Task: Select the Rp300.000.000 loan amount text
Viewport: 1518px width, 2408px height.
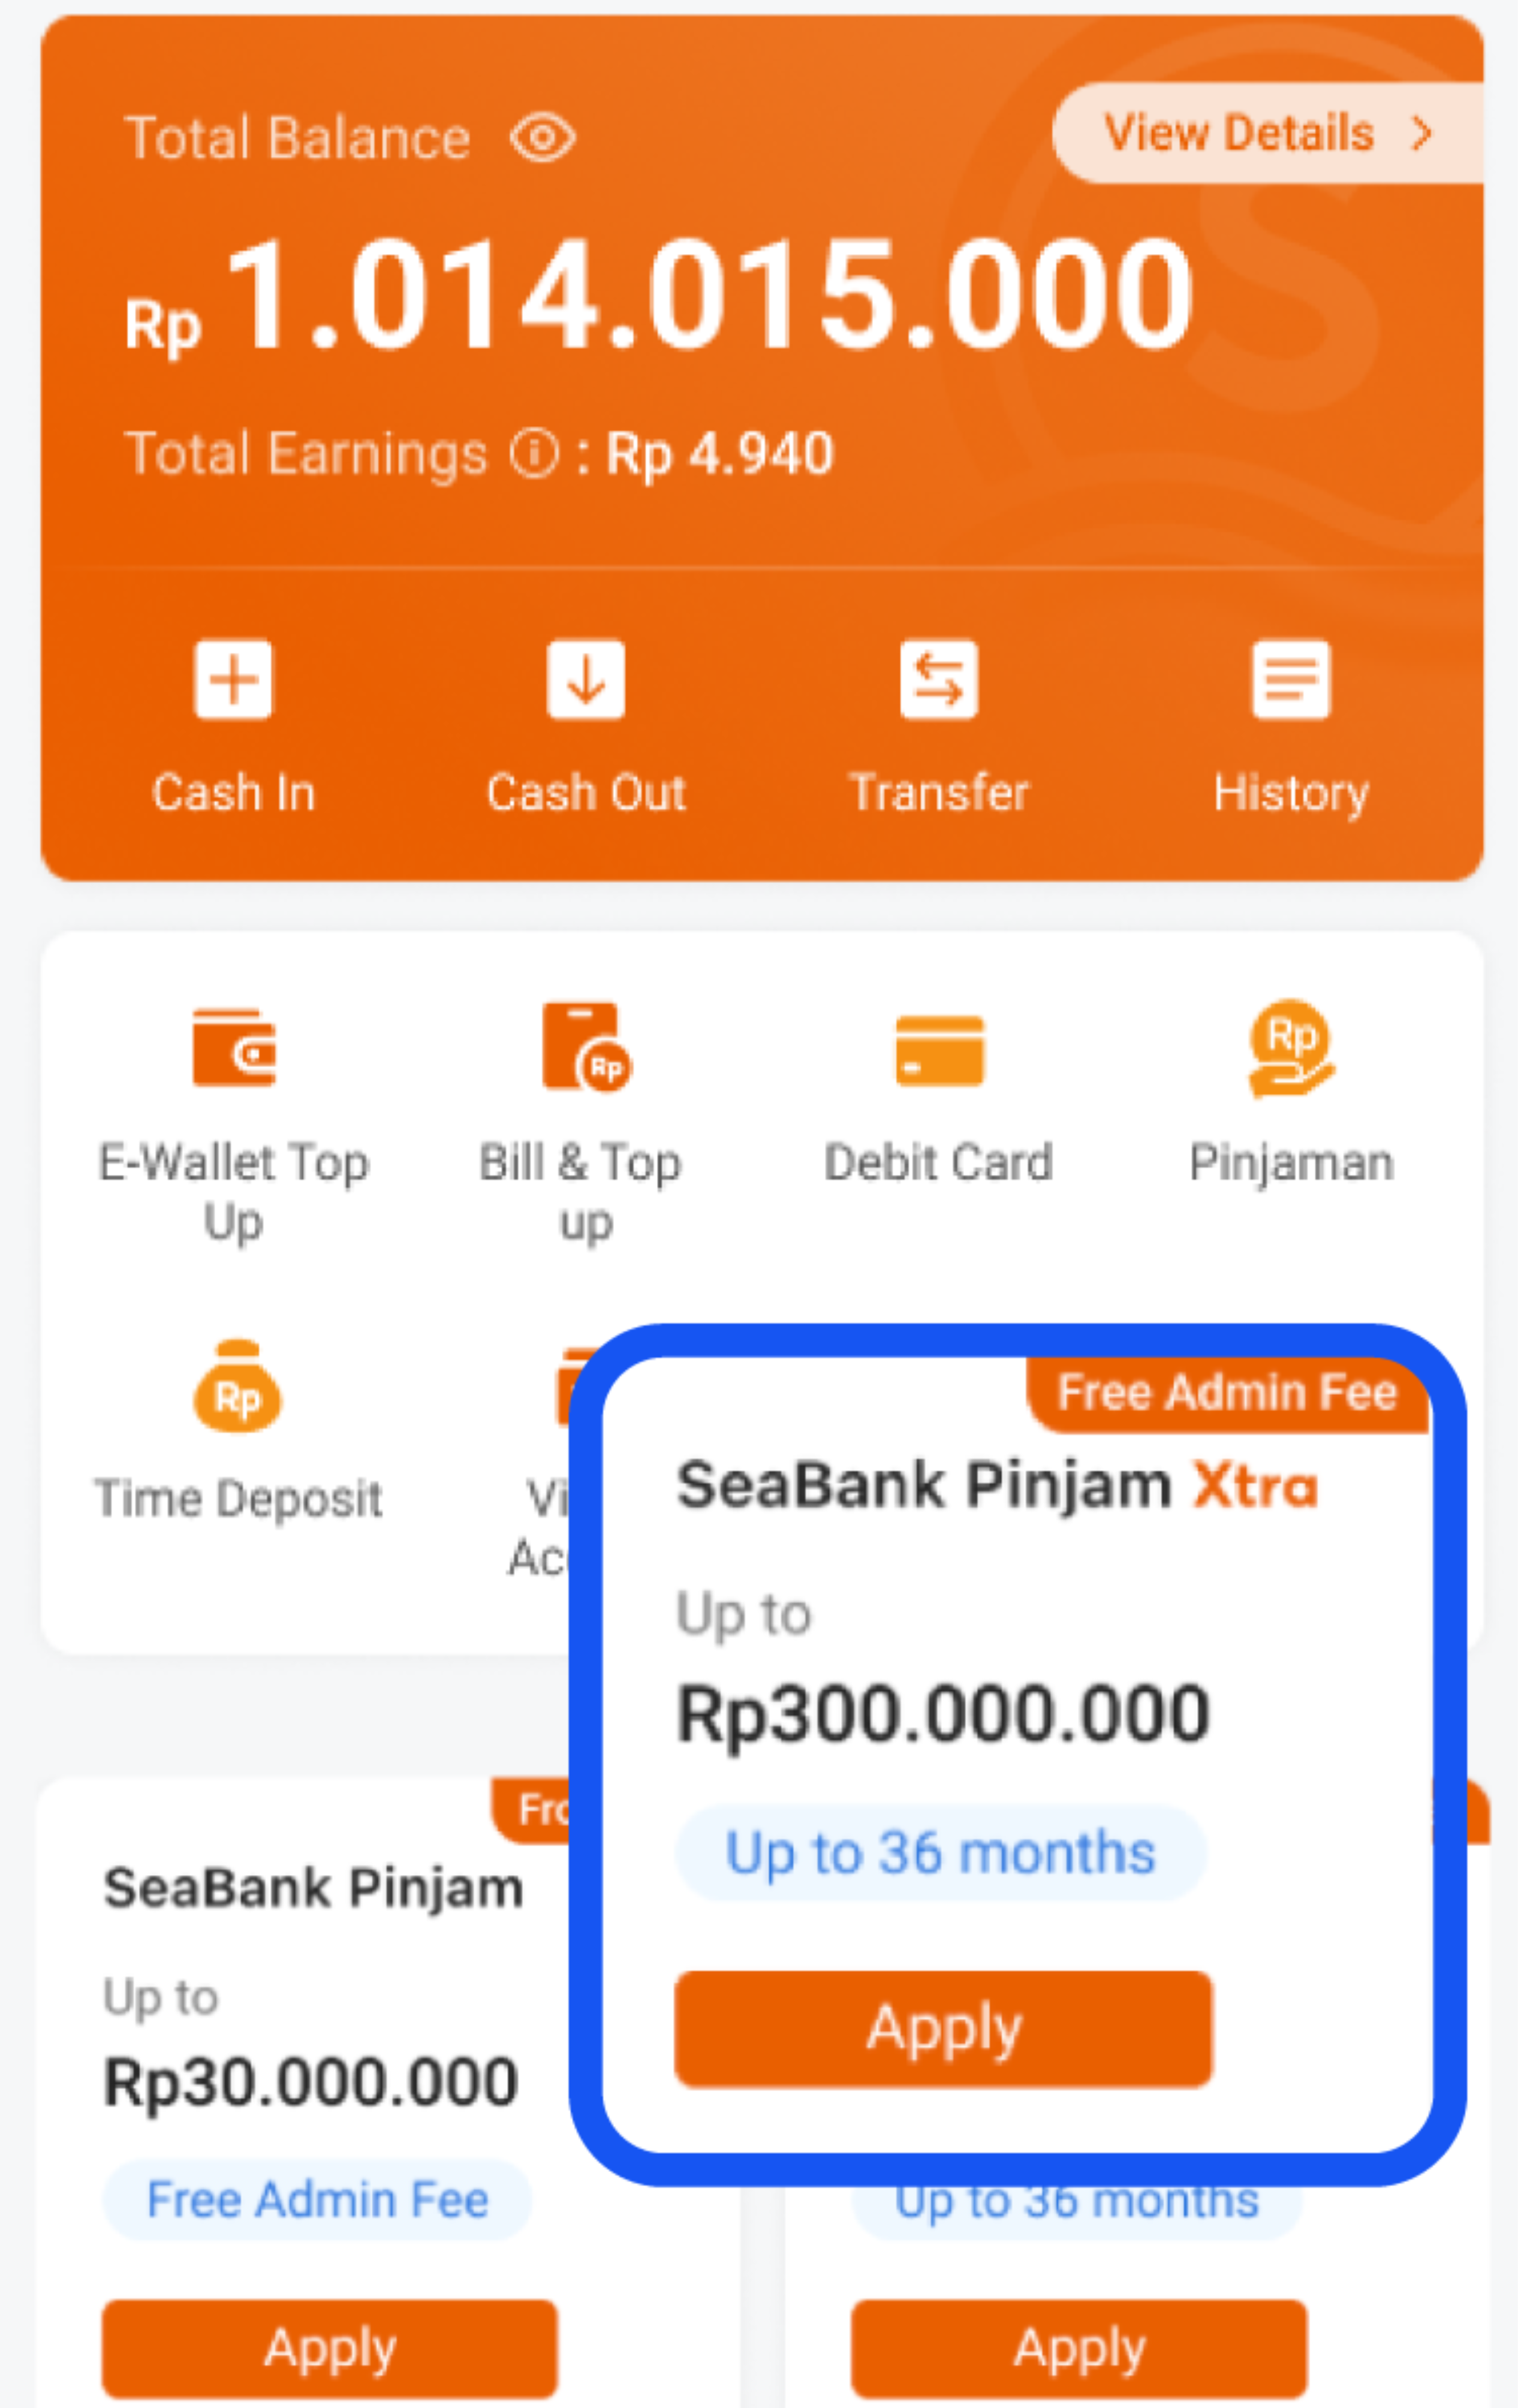Action: 943,1714
